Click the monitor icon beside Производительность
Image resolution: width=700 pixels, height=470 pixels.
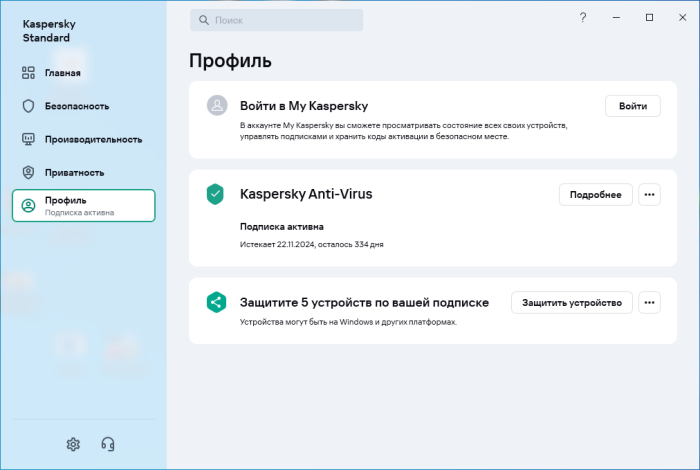tap(28, 139)
